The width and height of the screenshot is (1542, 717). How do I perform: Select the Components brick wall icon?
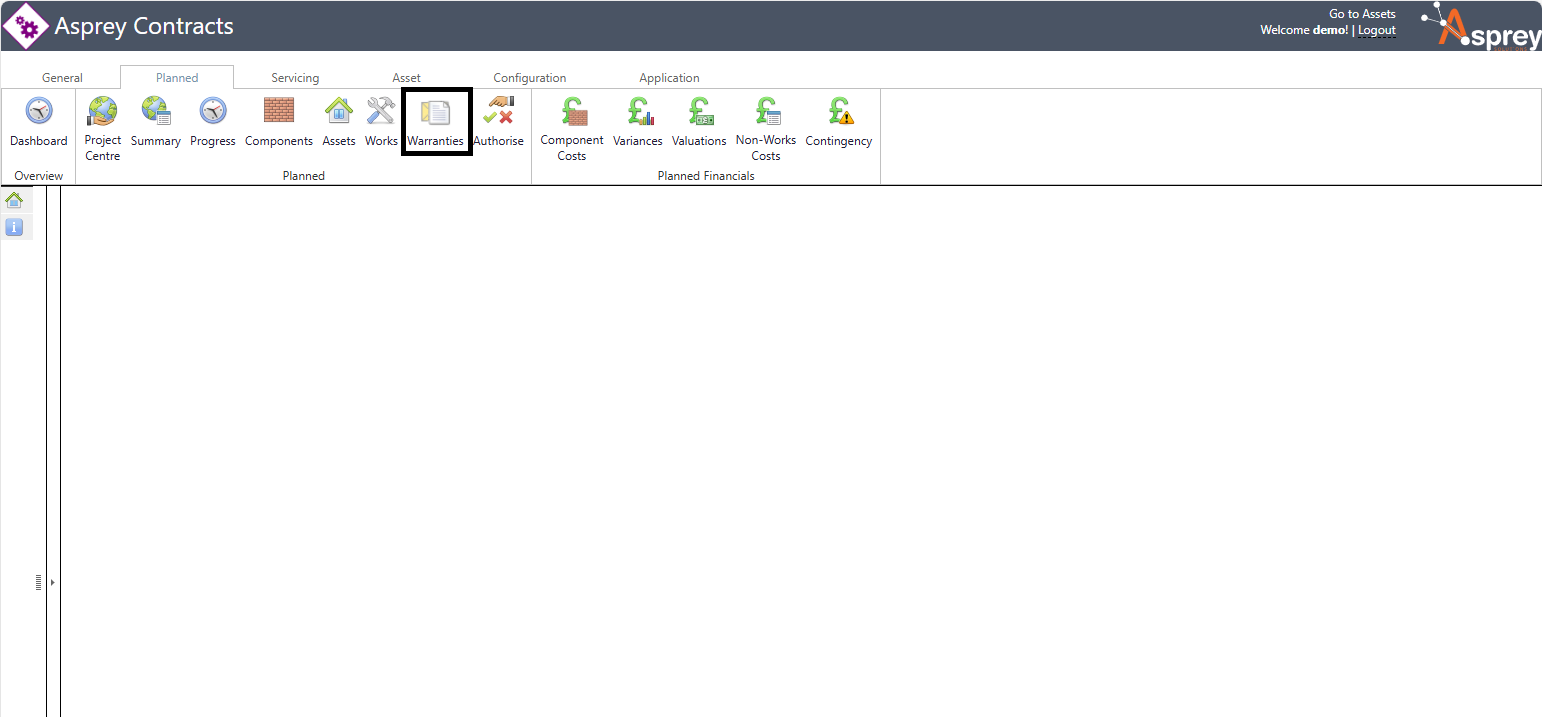[278, 112]
